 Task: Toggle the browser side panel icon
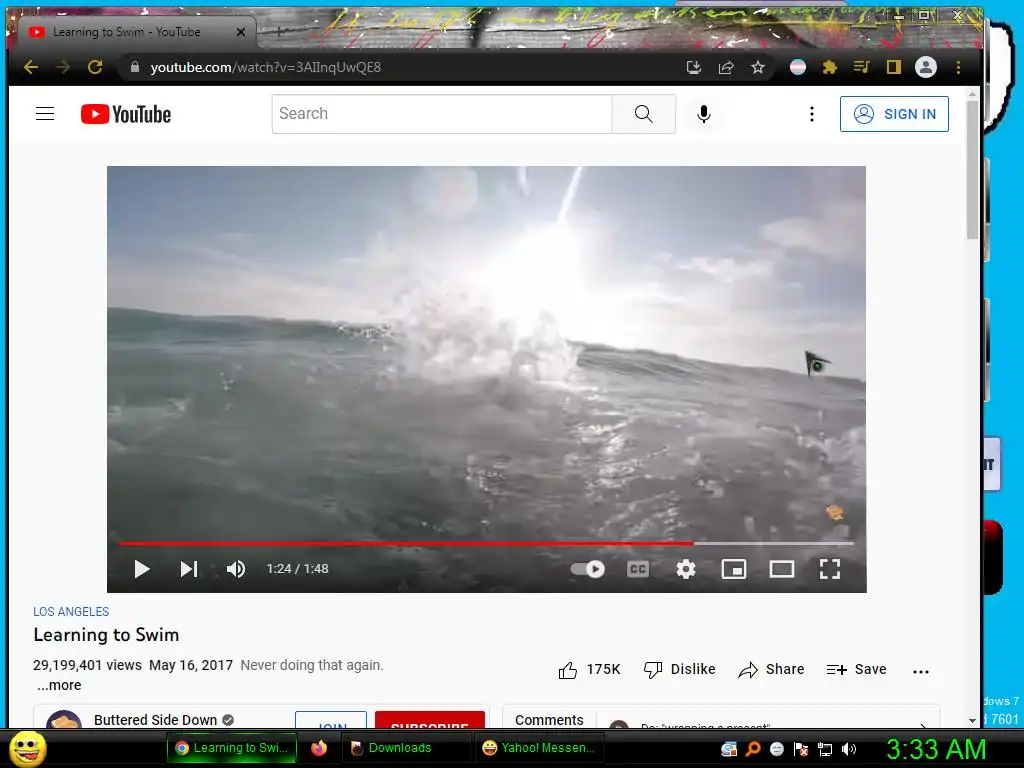pyautogui.click(x=893, y=67)
